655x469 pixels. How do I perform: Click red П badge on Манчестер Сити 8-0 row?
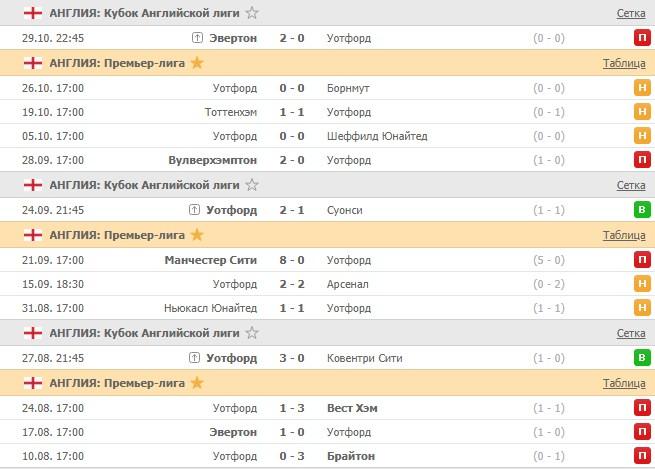point(640,260)
